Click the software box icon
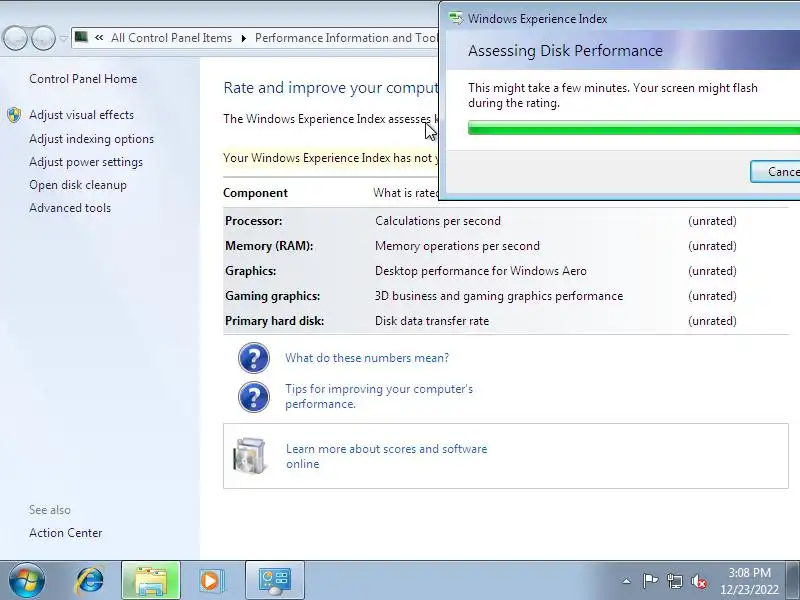The height and width of the screenshot is (600, 800). tap(249, 456)
